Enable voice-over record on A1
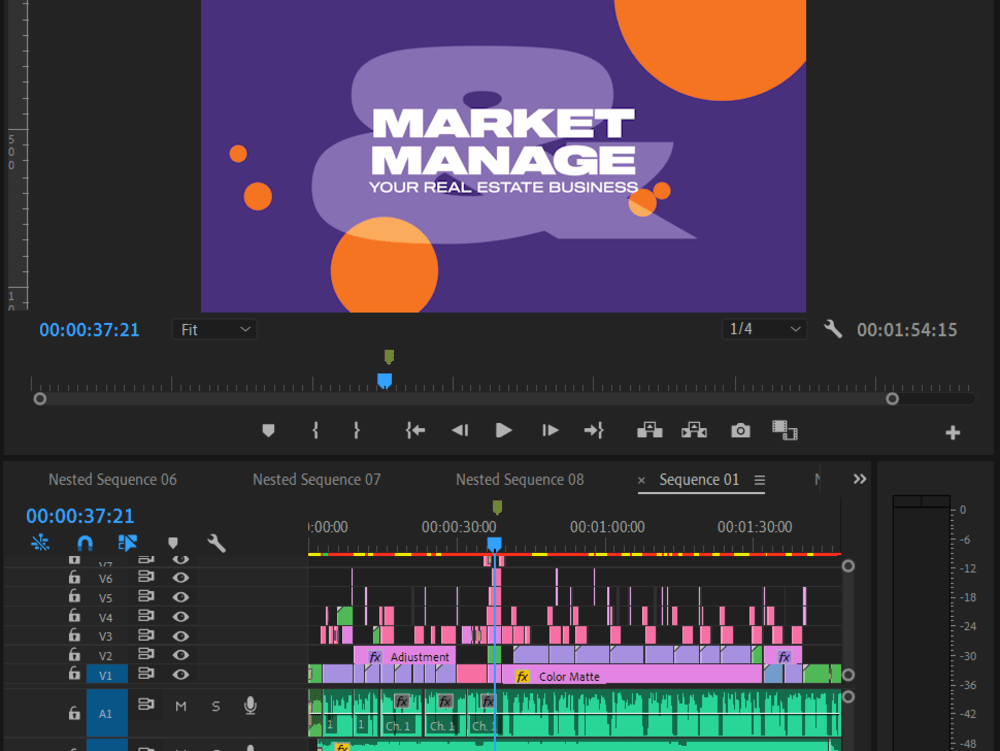 click(251, 706)
